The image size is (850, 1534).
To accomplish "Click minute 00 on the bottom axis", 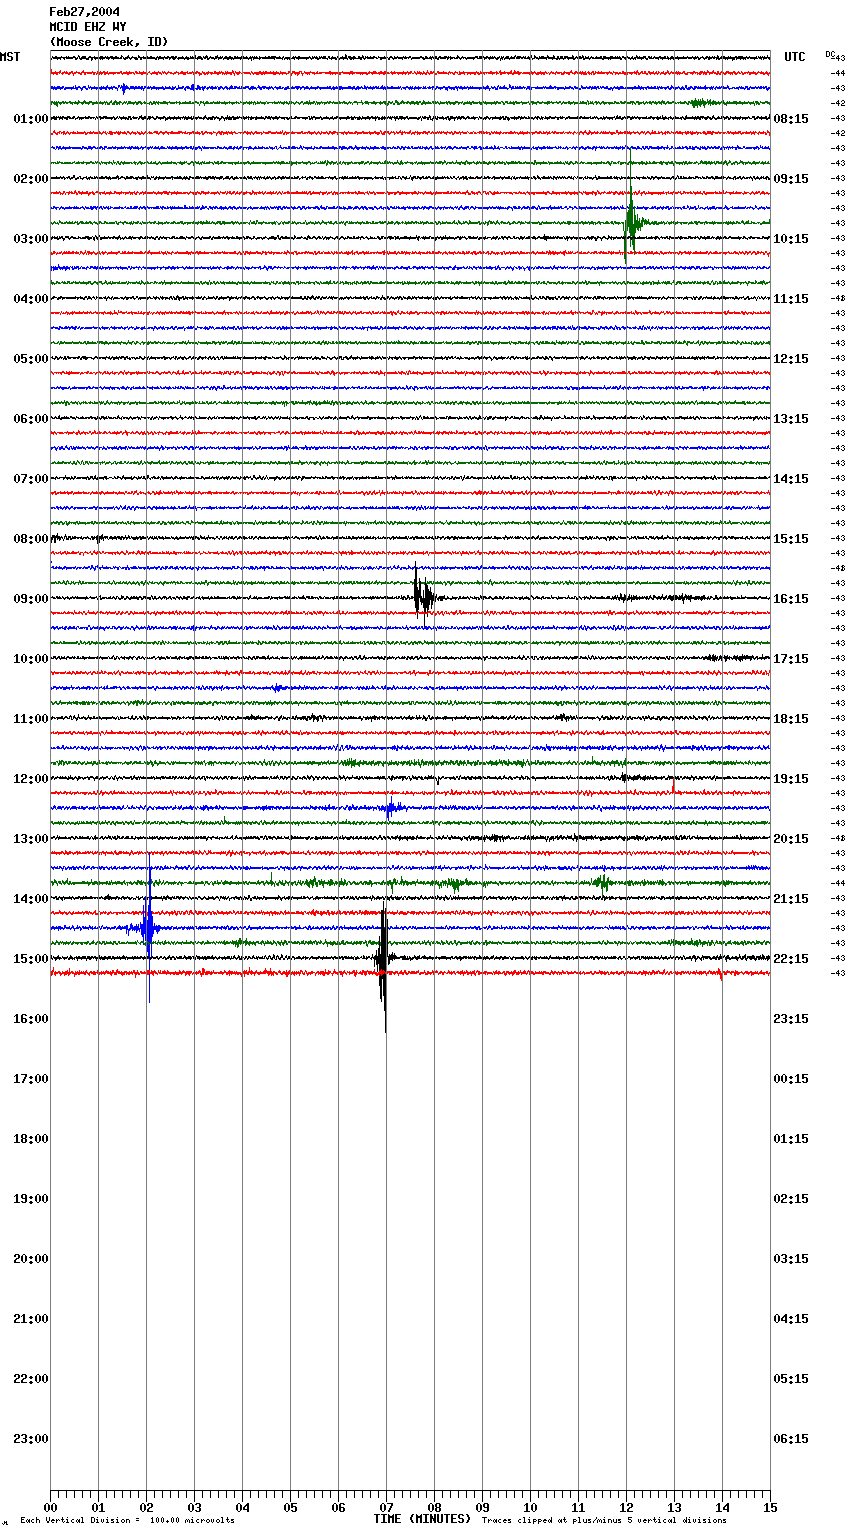I will [x=50, y=1507].
